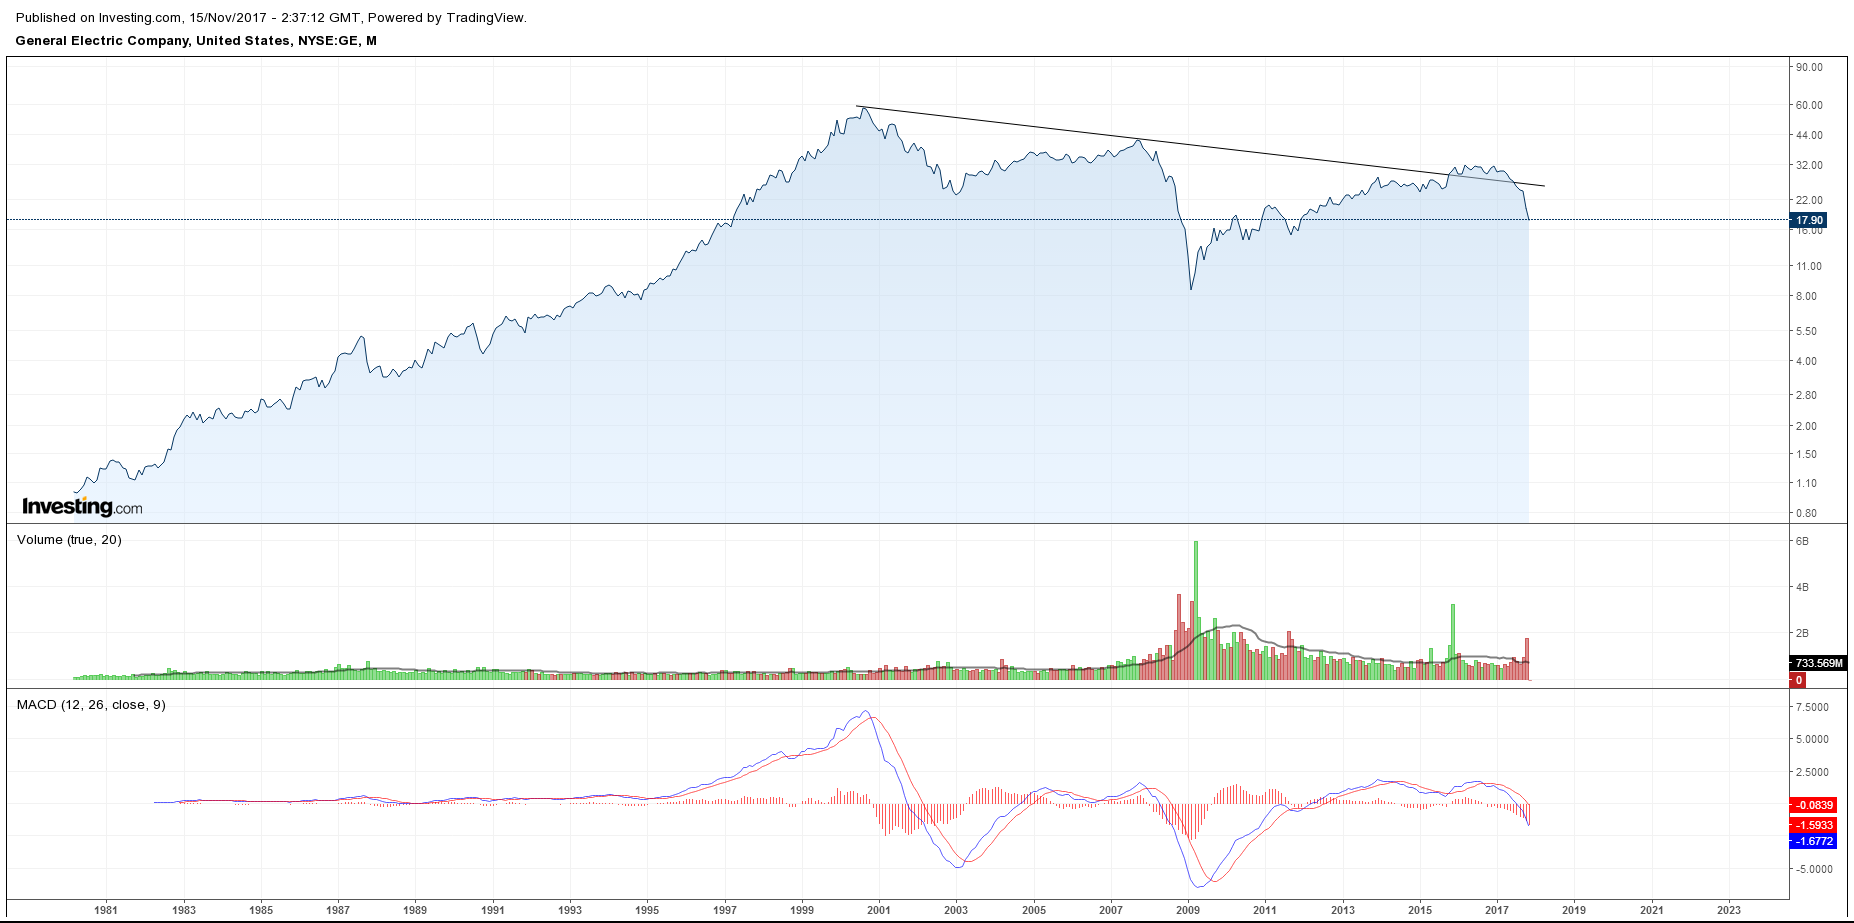
Task: Click the 7.5000 MACD axis label
Action: [x=1812, y=707]
